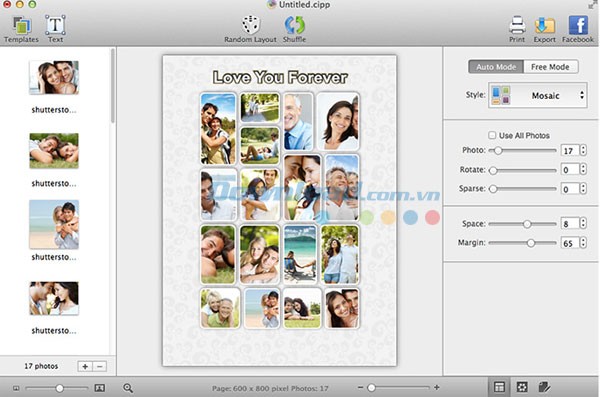Open the Templates tool
Viewport: 600px width, 397px height.
point(21,29)
